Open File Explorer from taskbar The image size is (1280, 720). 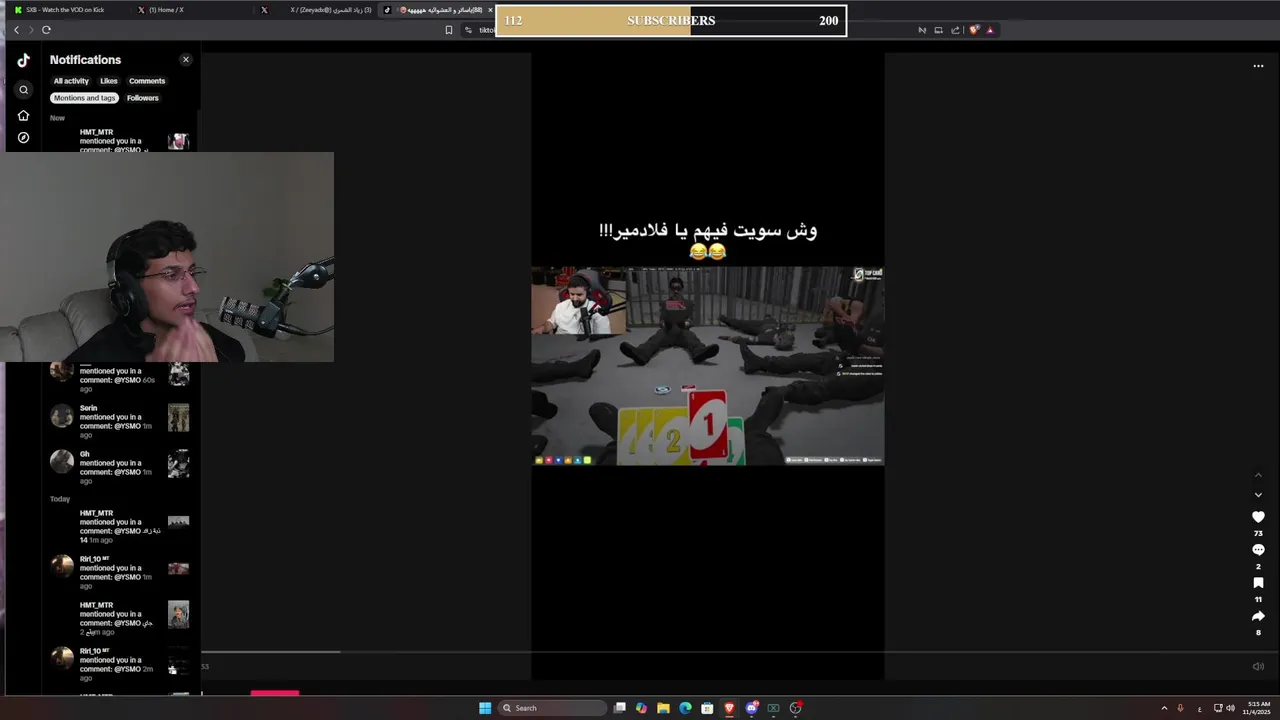(x=663, y=708)
